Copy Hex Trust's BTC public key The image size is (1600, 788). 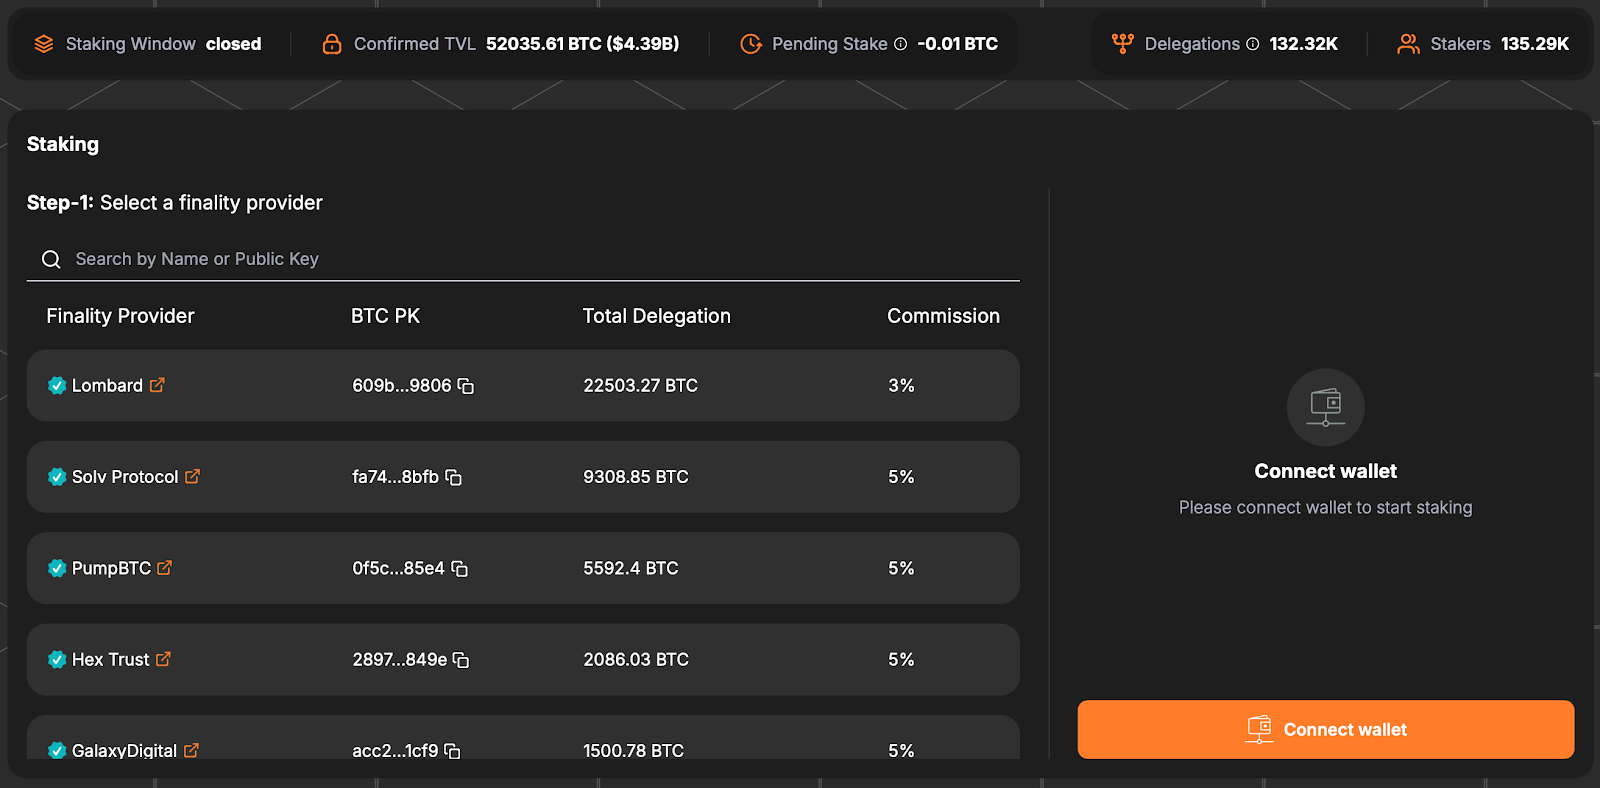coord(461,660)
